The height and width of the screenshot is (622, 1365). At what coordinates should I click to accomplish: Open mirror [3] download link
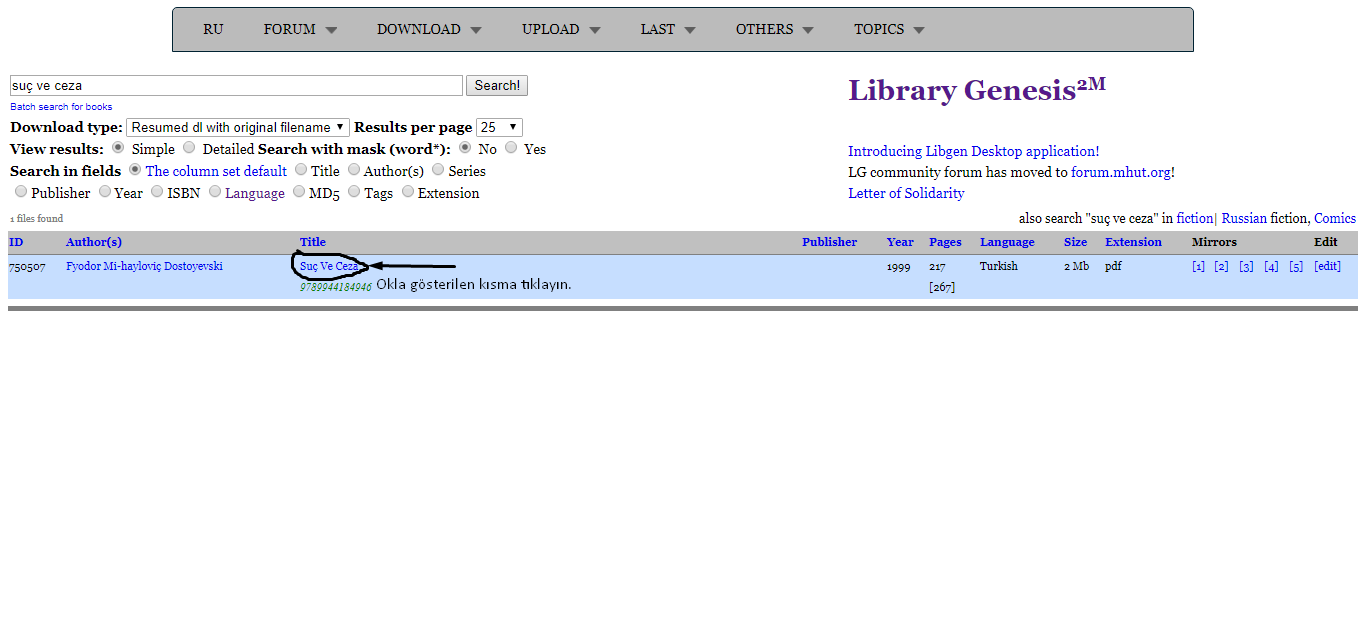[x=1246, y=266]
